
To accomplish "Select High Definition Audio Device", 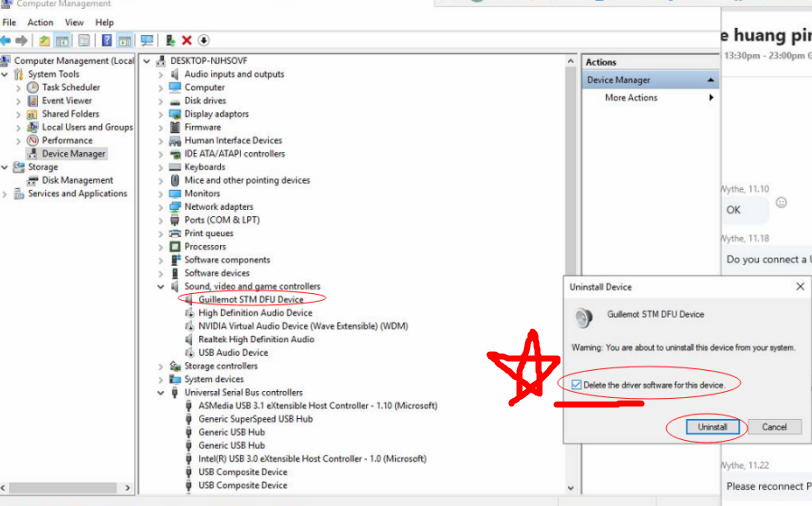I will click(255, 313).
